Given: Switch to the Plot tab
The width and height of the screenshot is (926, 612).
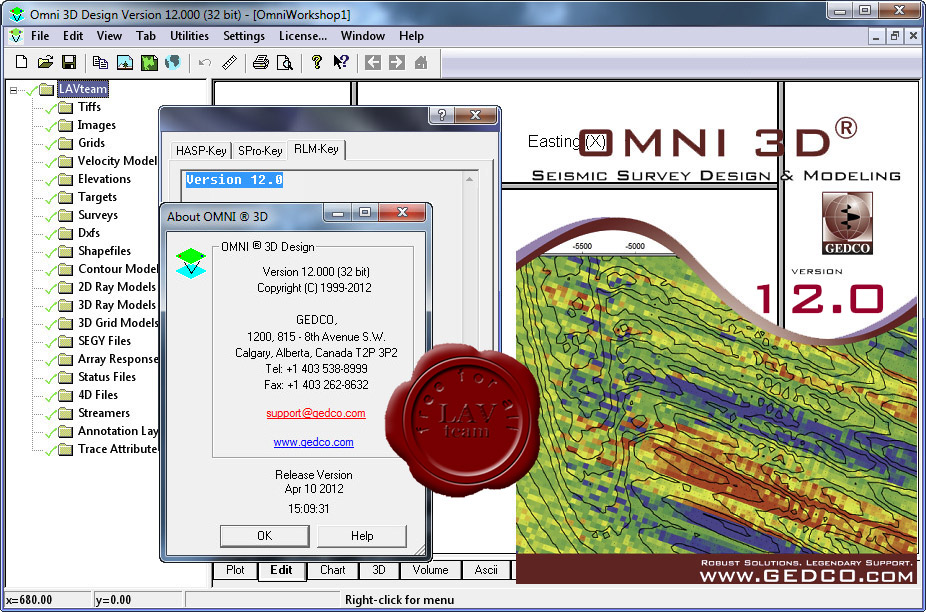Looking at the screenshot, I should 236,570.
